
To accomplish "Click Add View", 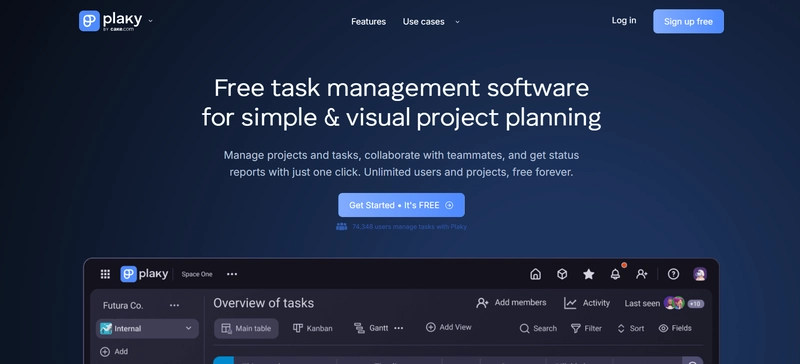I will [448, 327].
